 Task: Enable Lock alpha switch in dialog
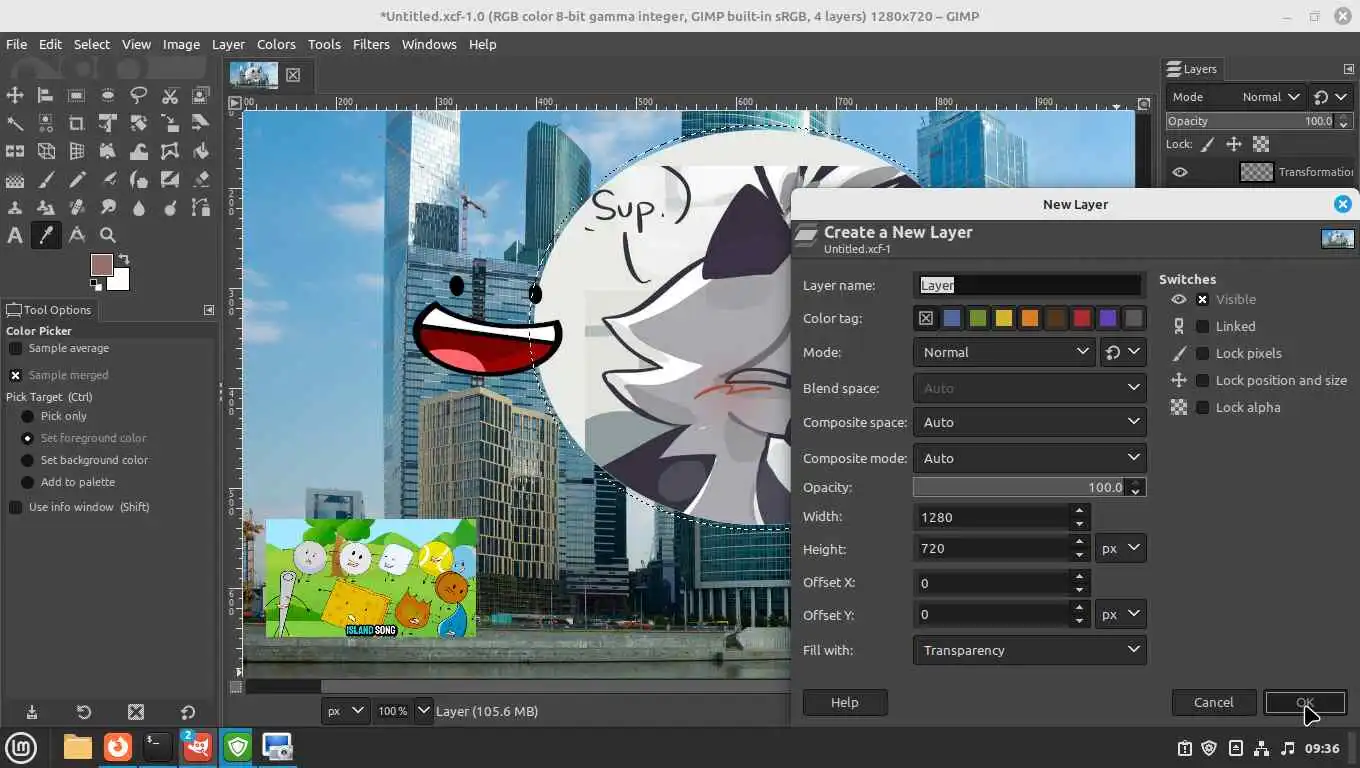(x=1203, y=407)
